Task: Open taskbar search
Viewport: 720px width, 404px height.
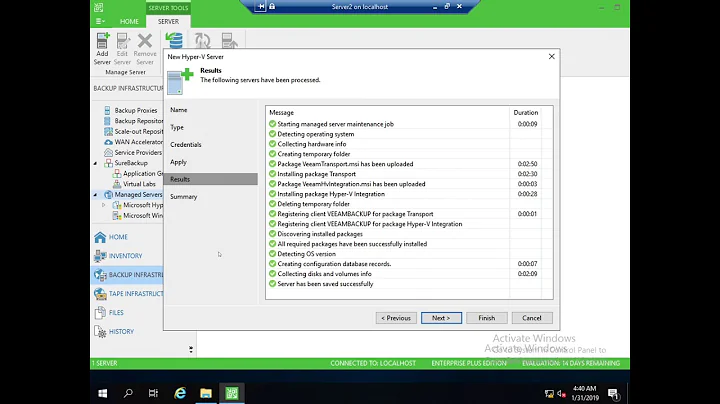Action: click(x=128, y=393)
